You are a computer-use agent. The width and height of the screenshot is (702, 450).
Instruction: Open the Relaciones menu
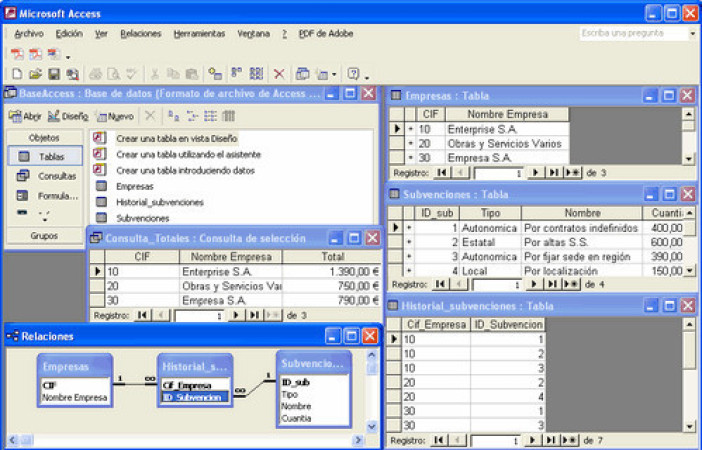click(x=141, y=34)
